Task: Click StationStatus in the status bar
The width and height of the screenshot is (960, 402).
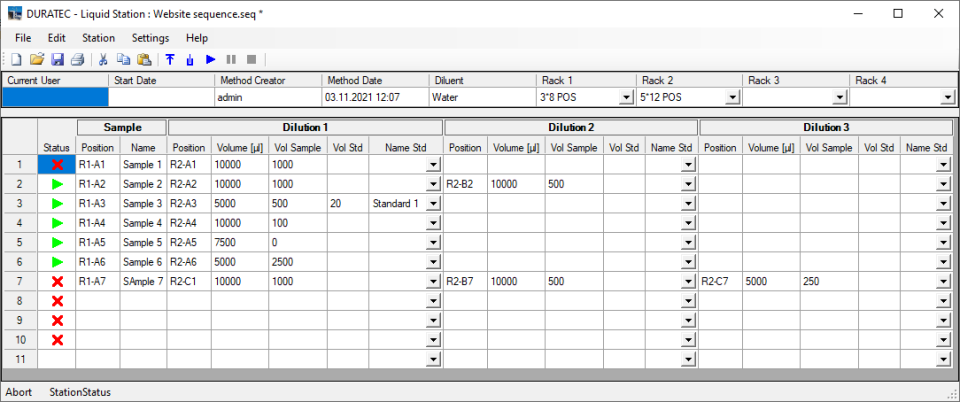Action: tap(80, 392)
